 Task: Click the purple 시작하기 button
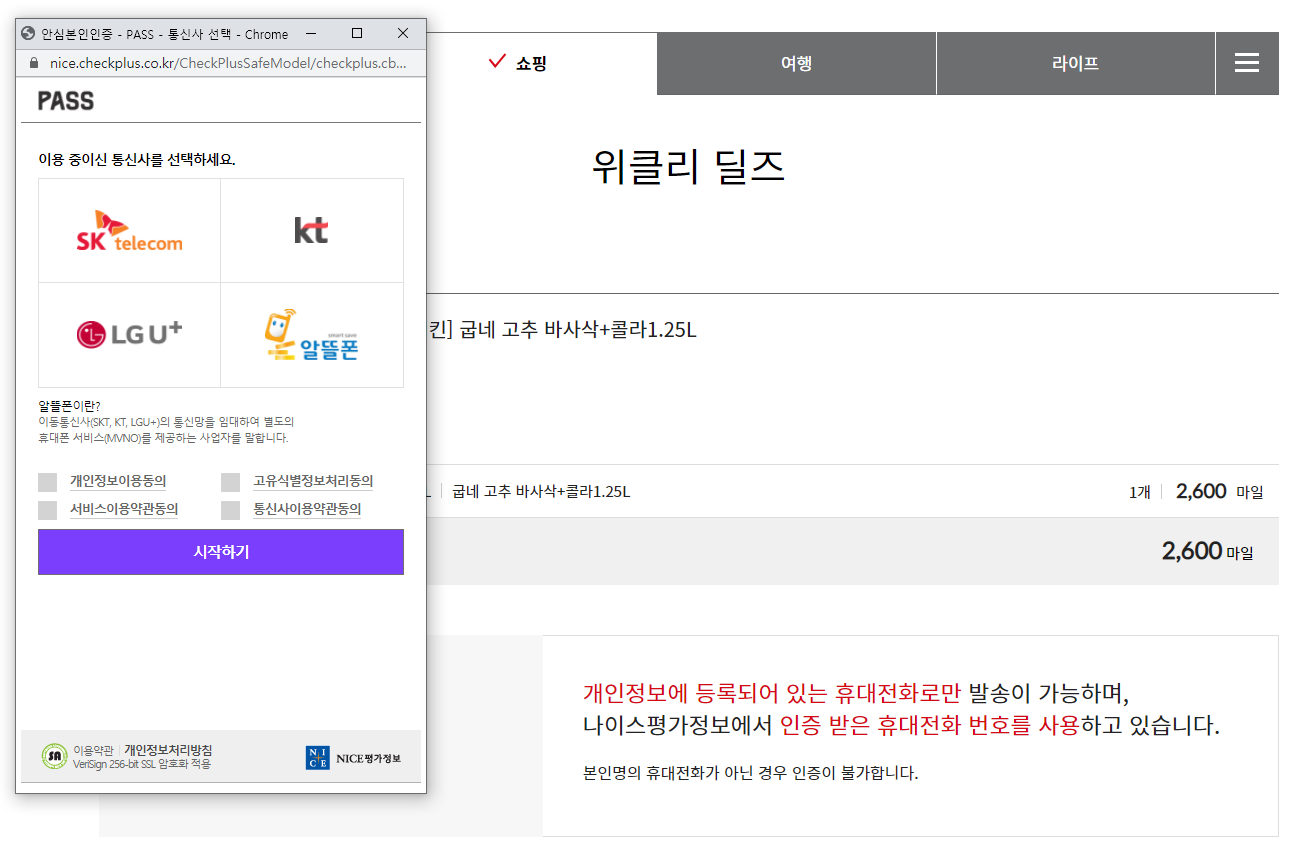point(221,552)
